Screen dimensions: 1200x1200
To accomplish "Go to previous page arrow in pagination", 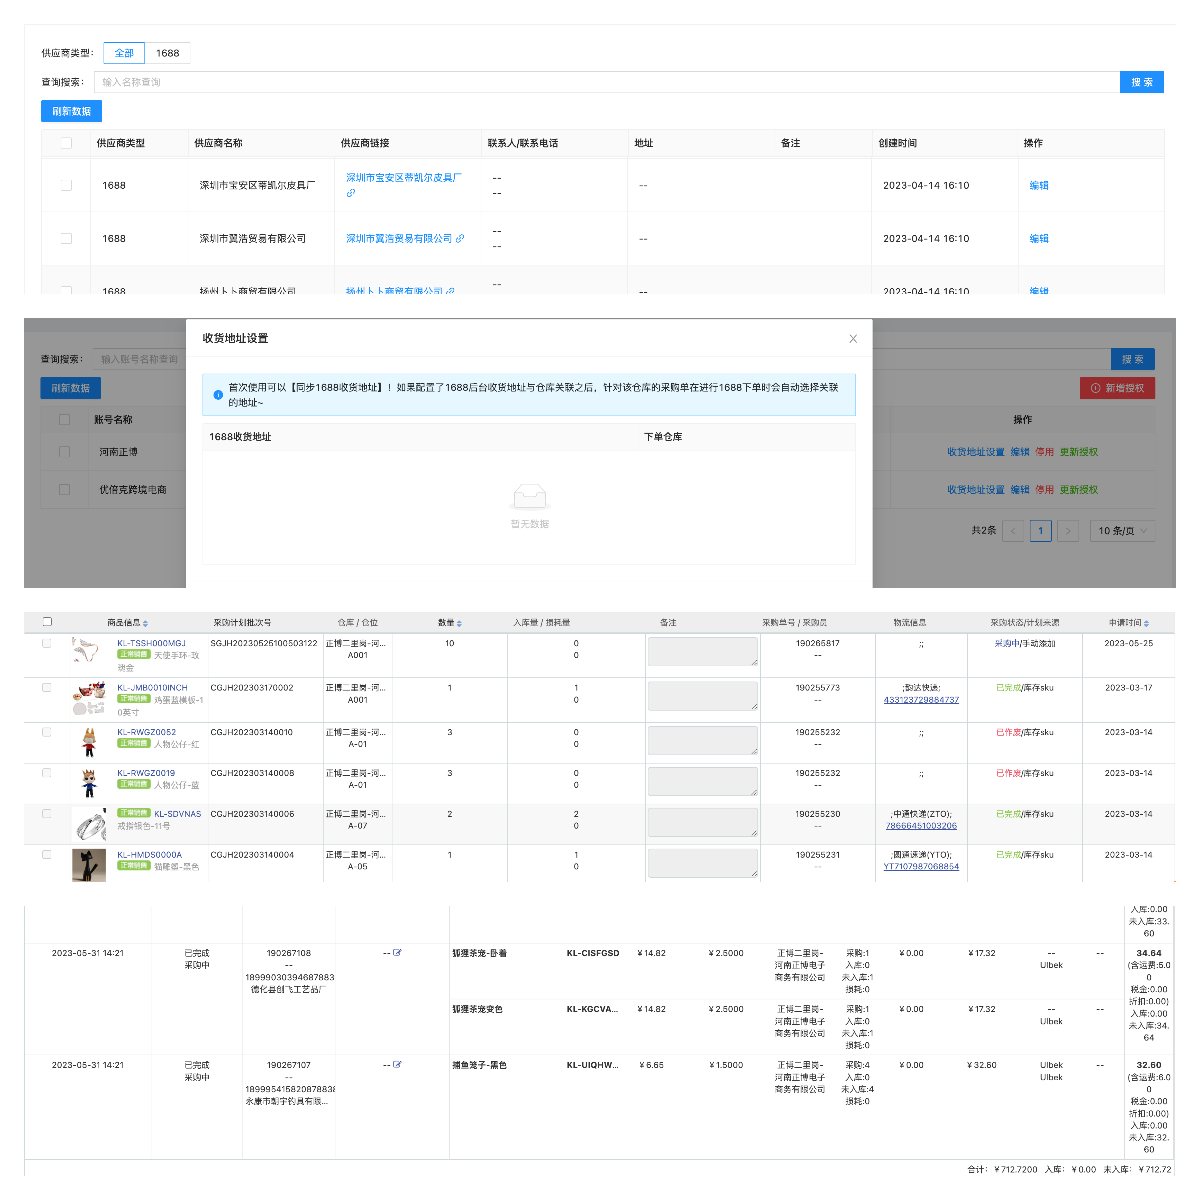I will 1013,531.
